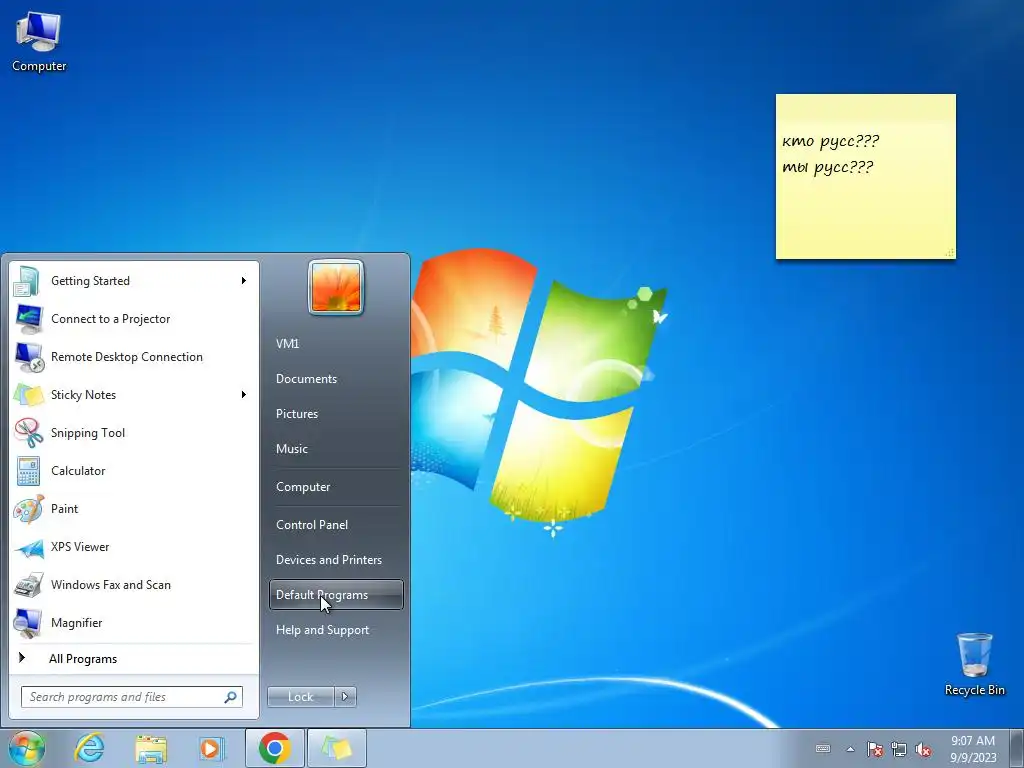Click Show Desktop strip at taskbar end
Viewport: 1024px width, 768px height.
(x=1017, y=748)
